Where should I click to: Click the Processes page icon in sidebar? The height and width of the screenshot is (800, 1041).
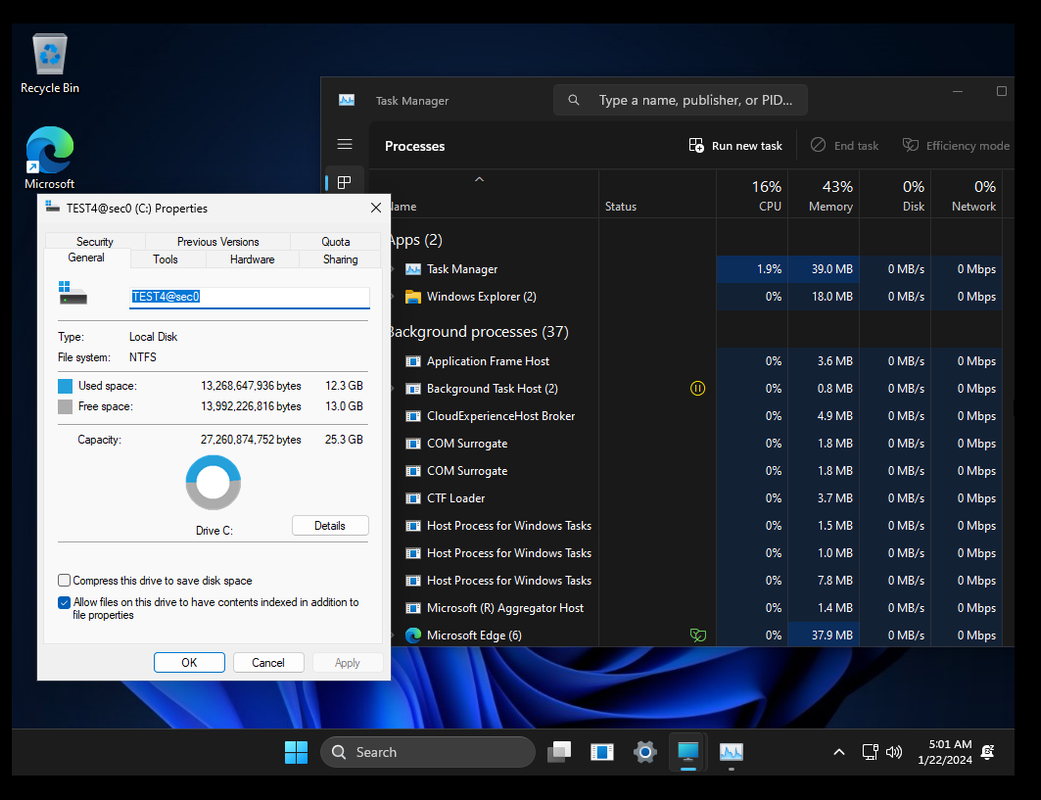[x=344, y=182]
